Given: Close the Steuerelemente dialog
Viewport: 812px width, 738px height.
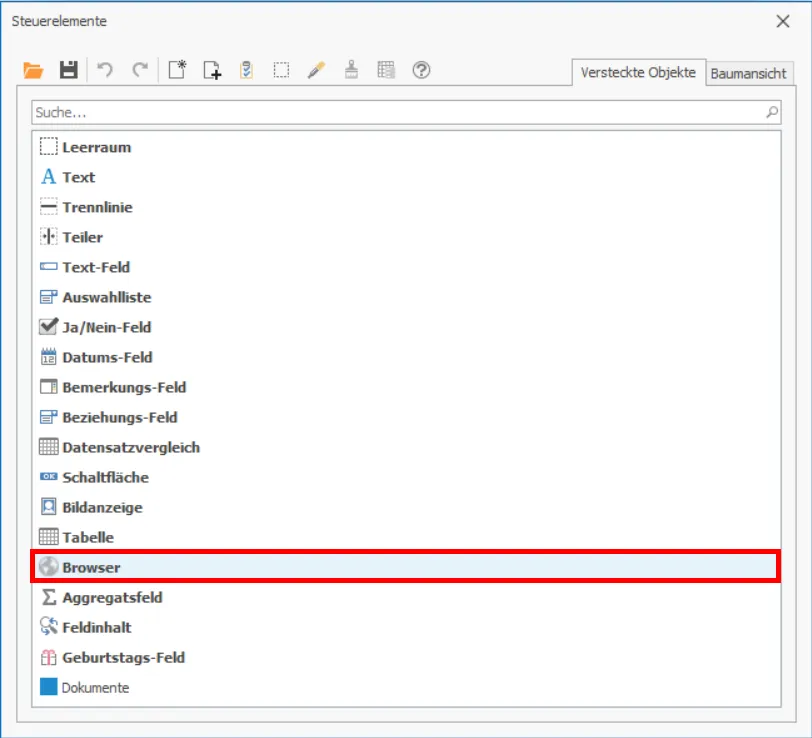Looking at the screenshot, I should pos(783,21).
